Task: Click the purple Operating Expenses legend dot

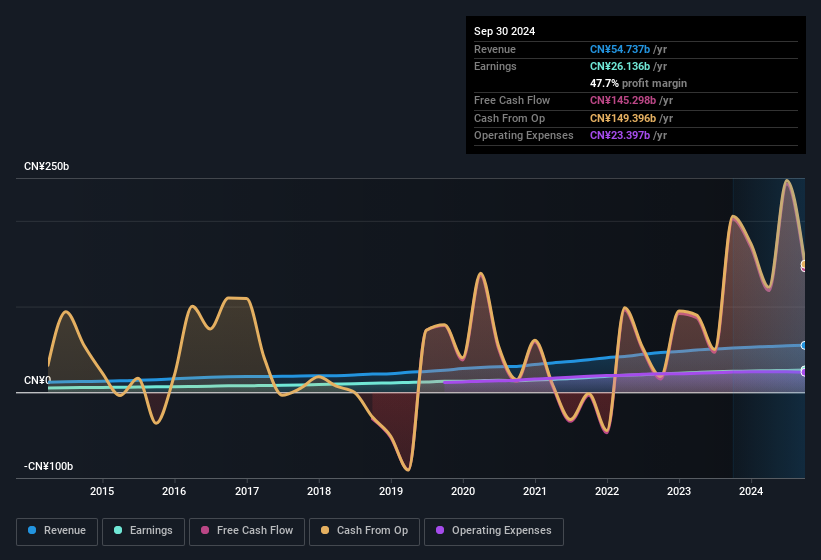Action: [x=440, y=530]
